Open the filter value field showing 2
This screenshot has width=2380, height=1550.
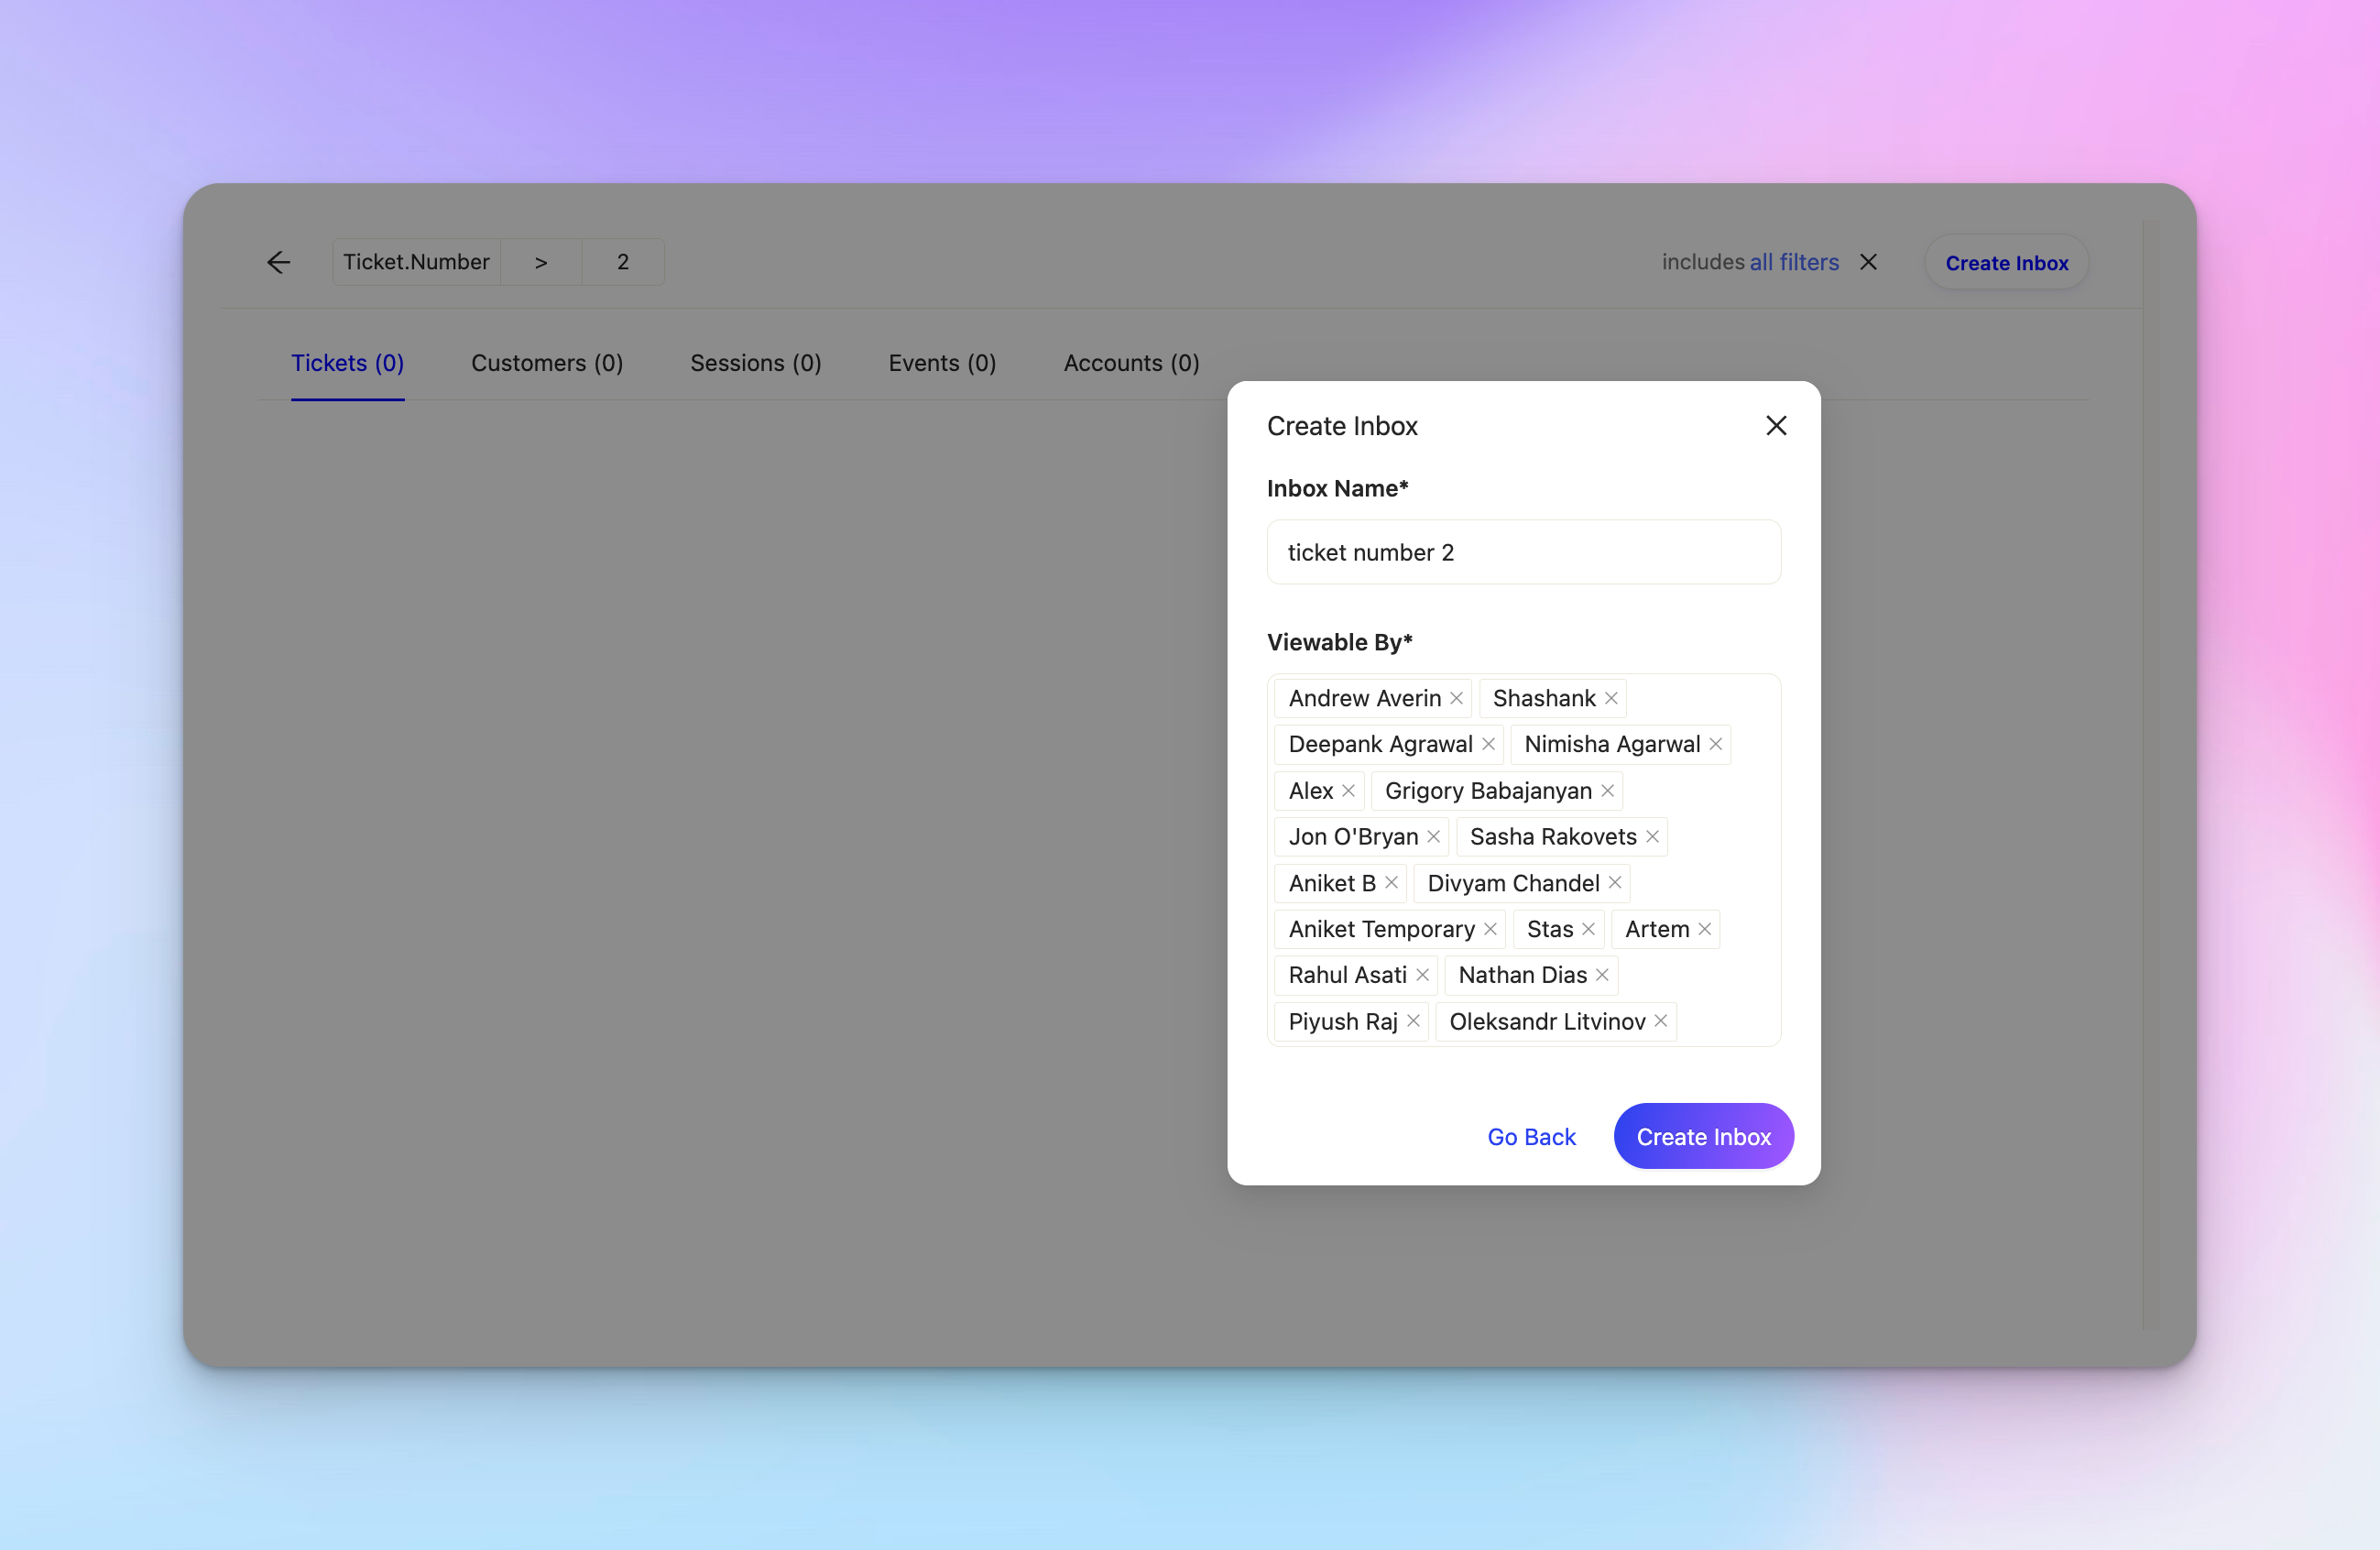(x=622, y=261)
